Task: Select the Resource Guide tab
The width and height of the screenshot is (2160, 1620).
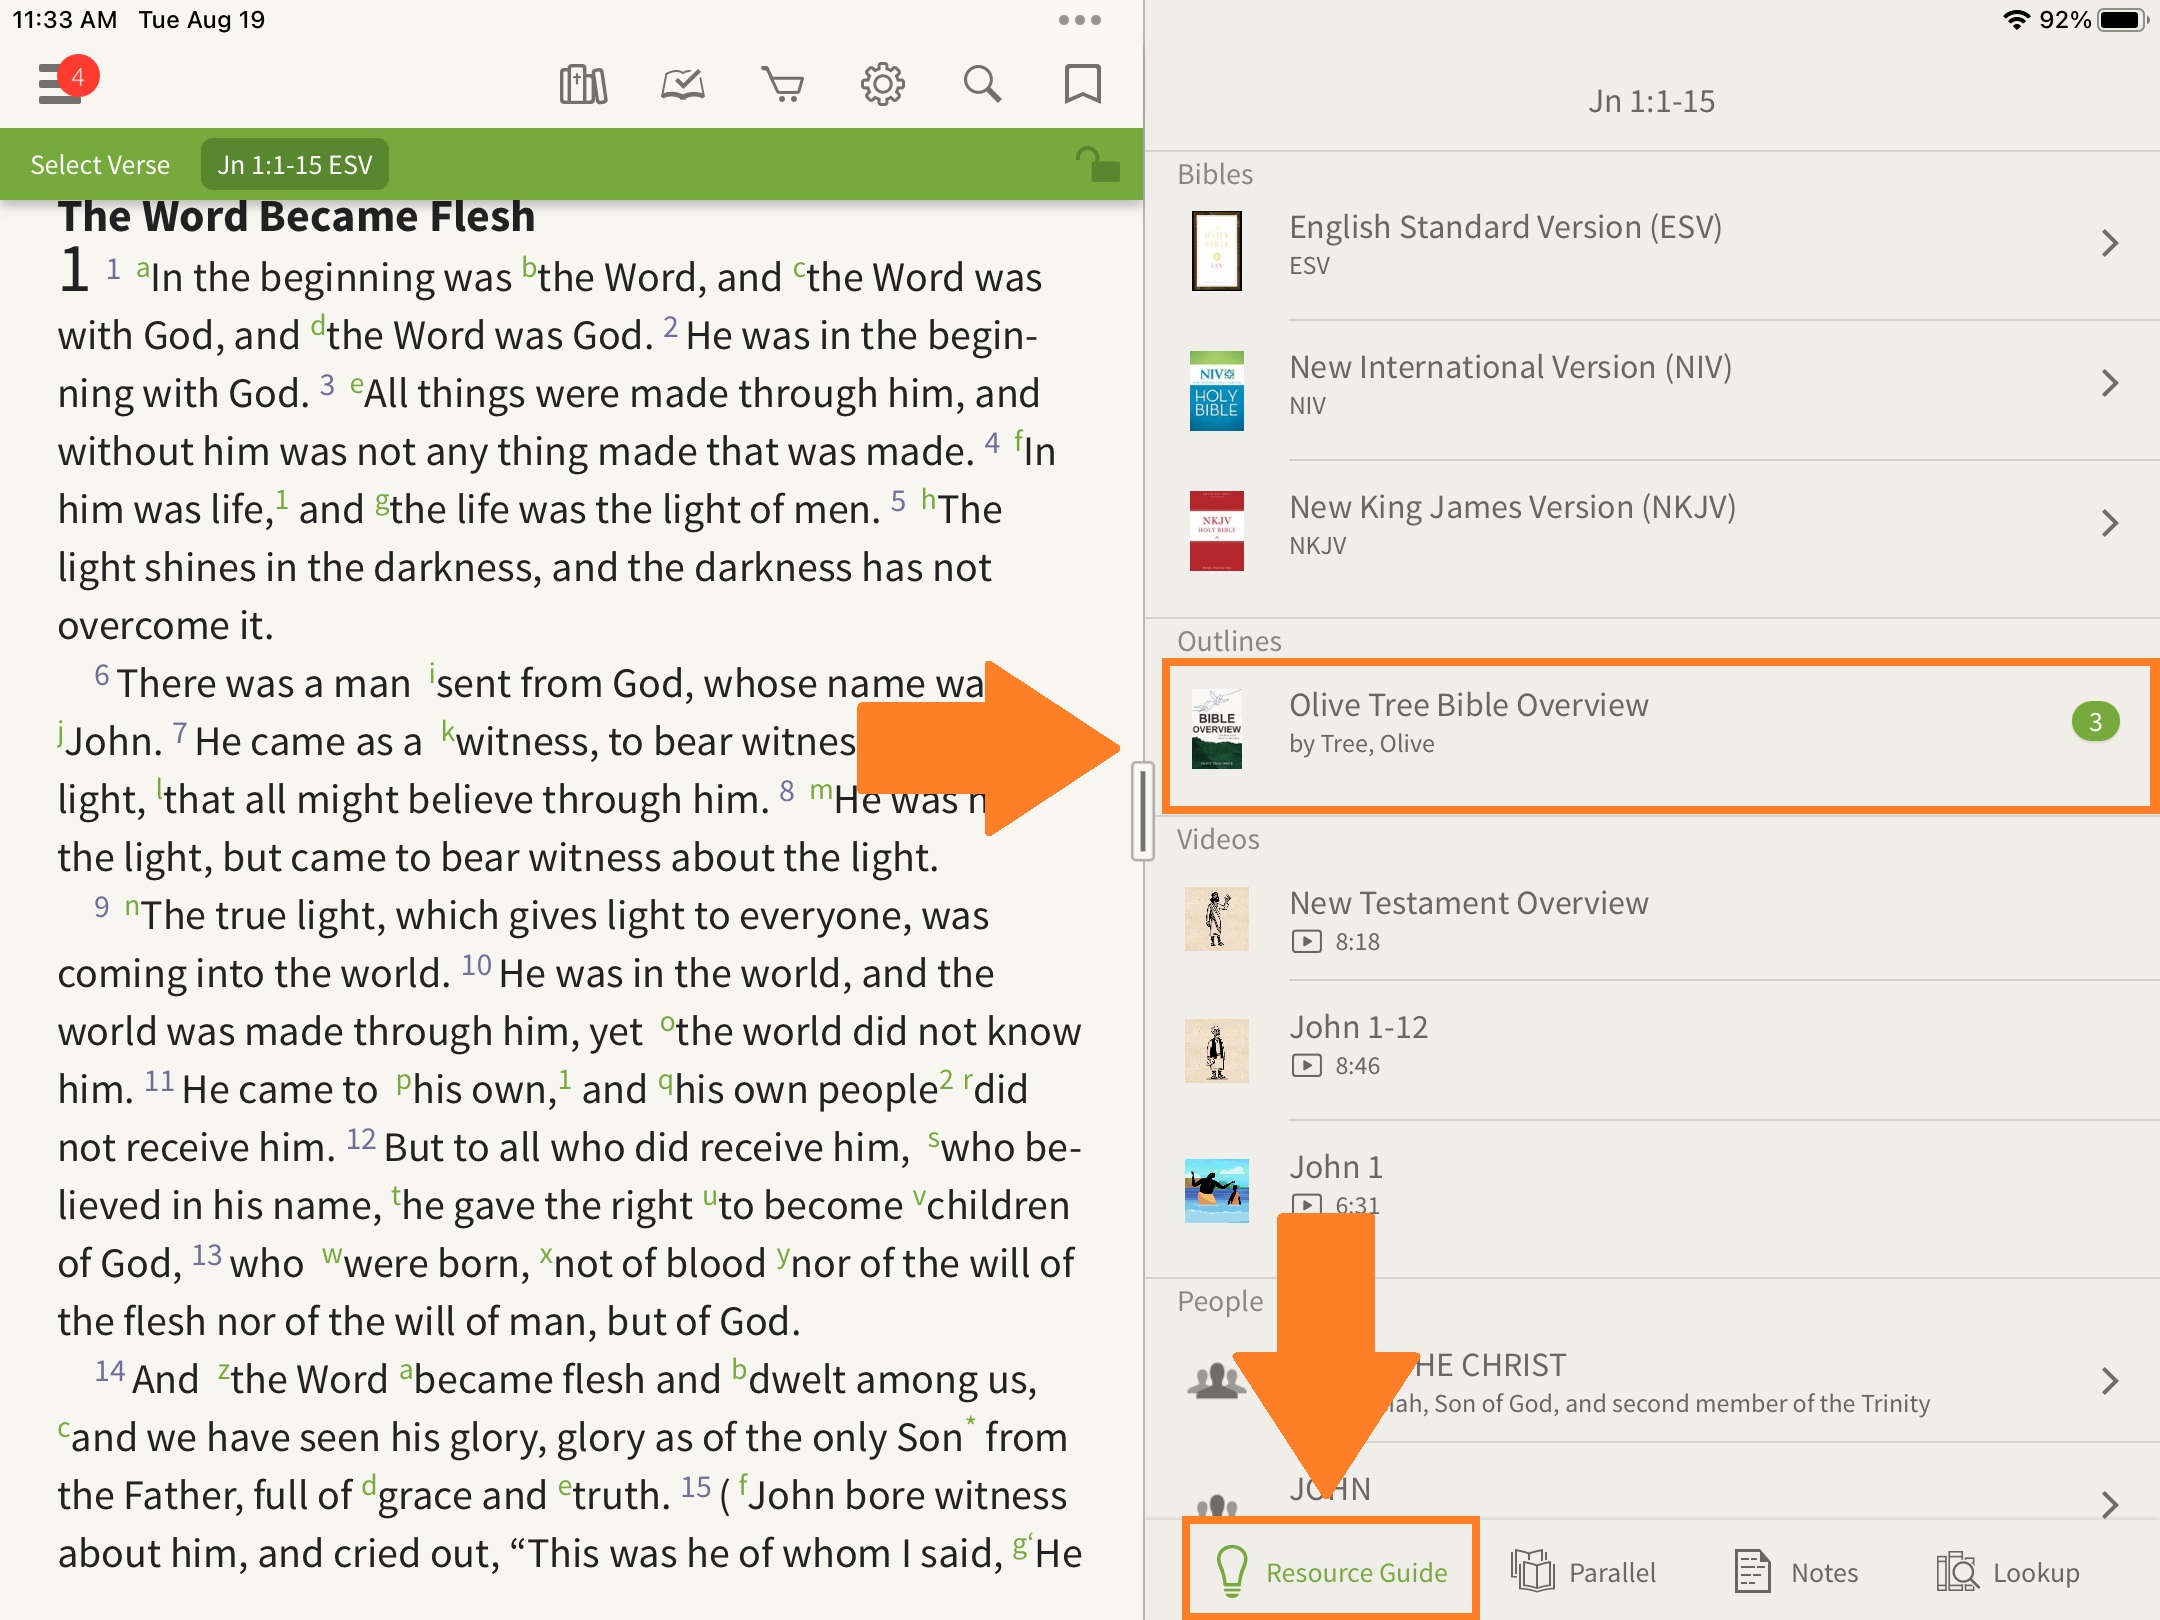Action: click(1331, 1572)
